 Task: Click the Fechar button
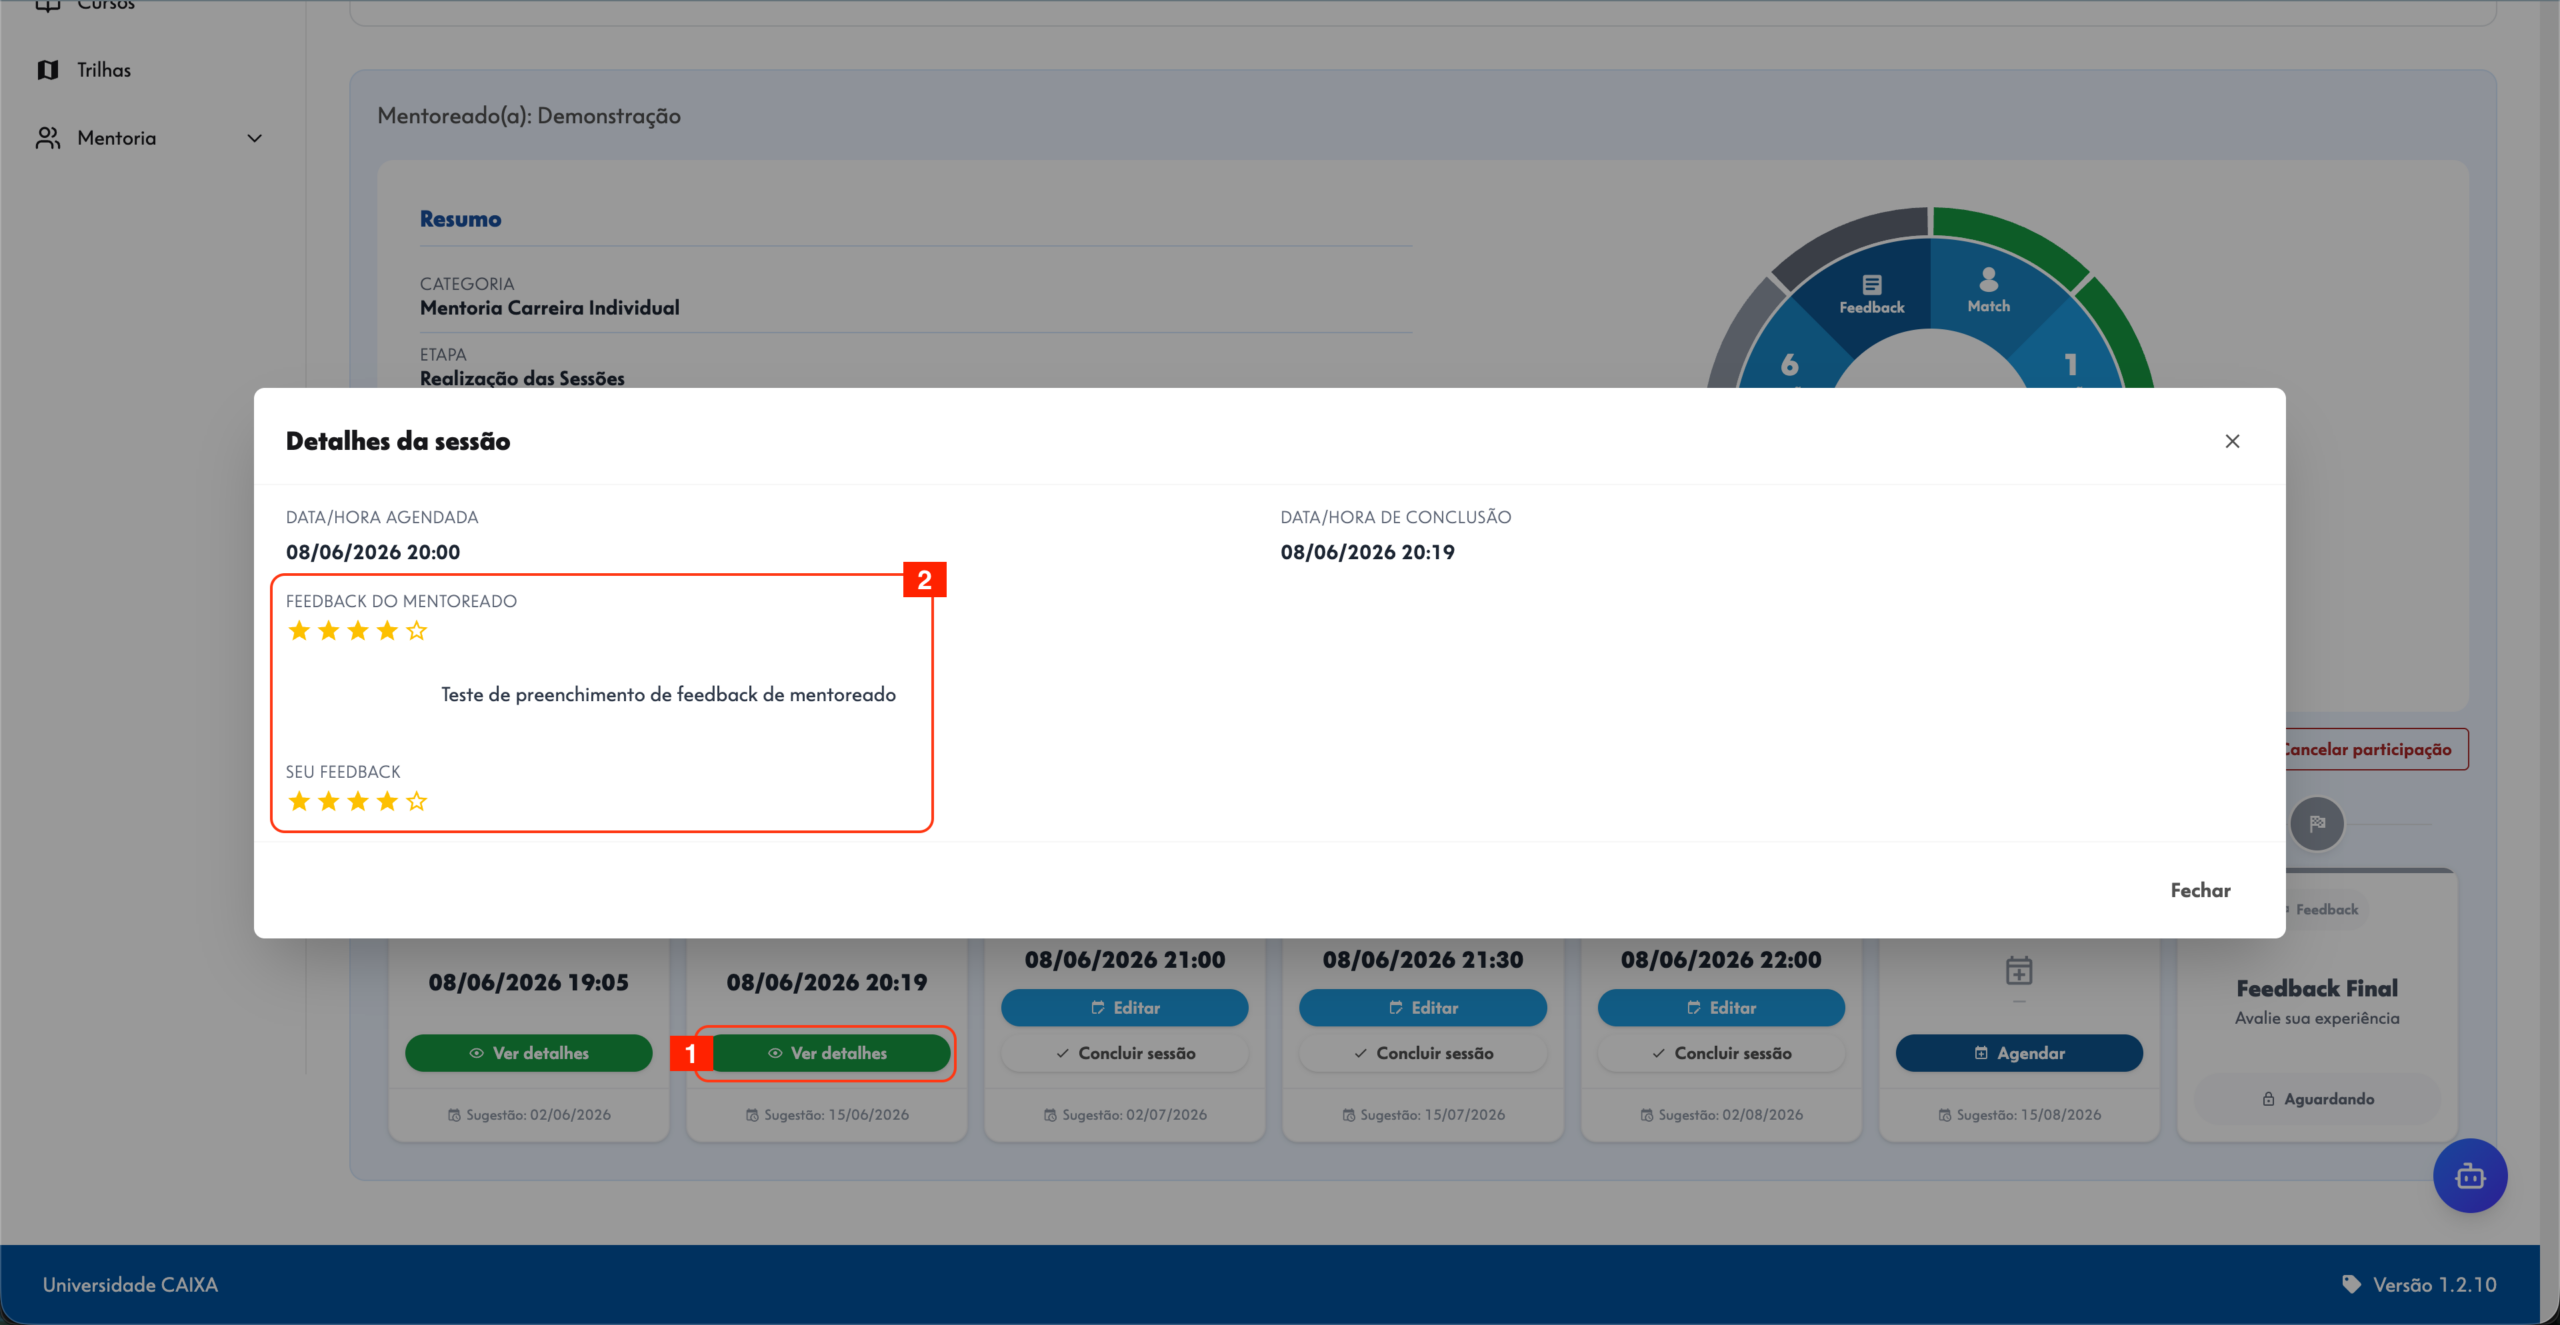(x=2200, y=890)
